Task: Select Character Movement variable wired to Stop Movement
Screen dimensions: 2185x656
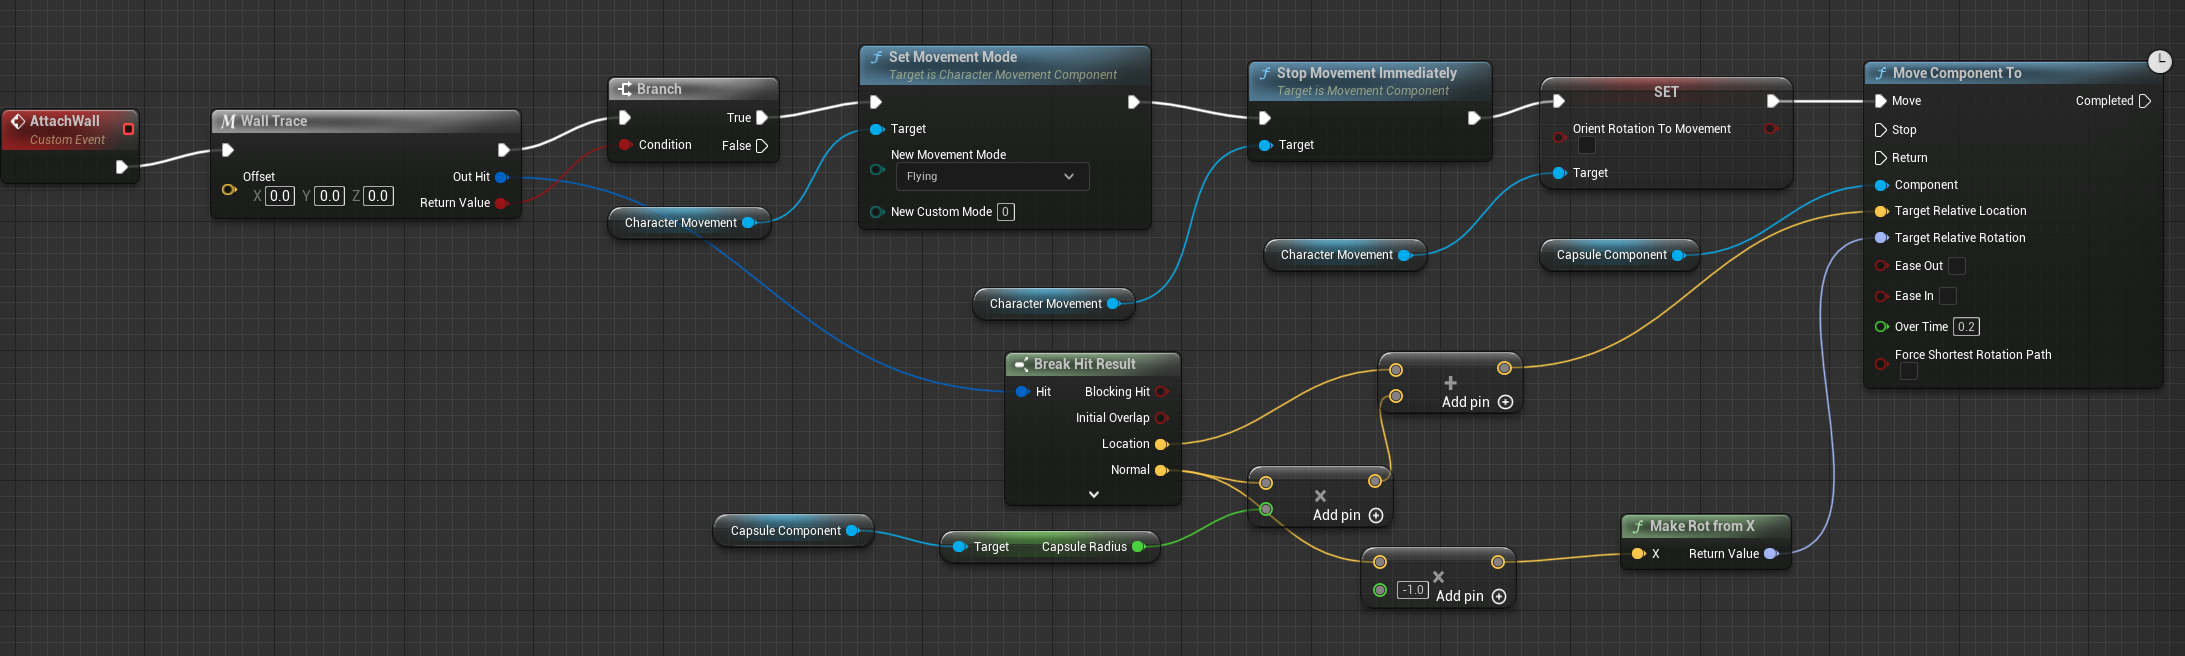Action: [x=1054, y=304]
